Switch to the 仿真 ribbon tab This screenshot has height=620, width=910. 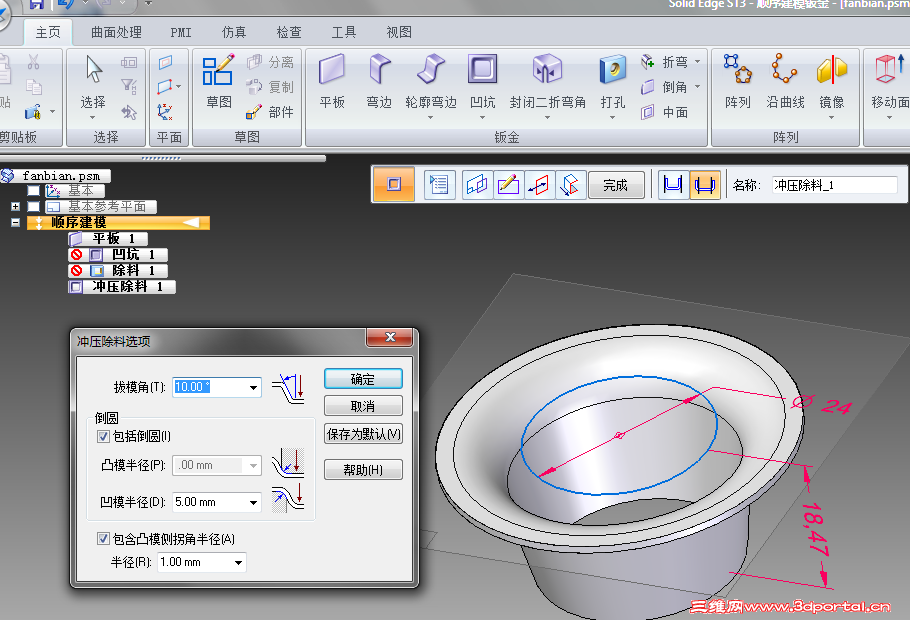234,33
